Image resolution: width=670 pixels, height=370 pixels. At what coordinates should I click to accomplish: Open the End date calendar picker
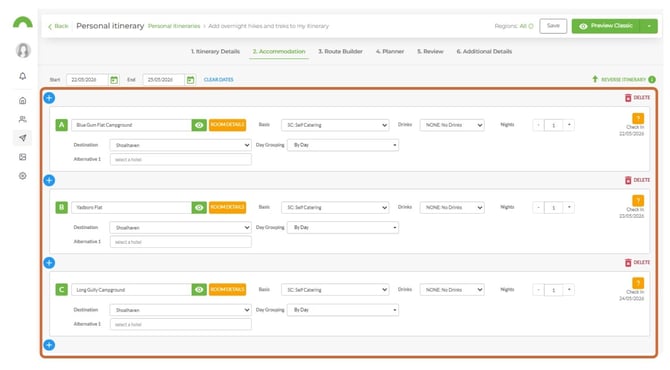(191, 80)
